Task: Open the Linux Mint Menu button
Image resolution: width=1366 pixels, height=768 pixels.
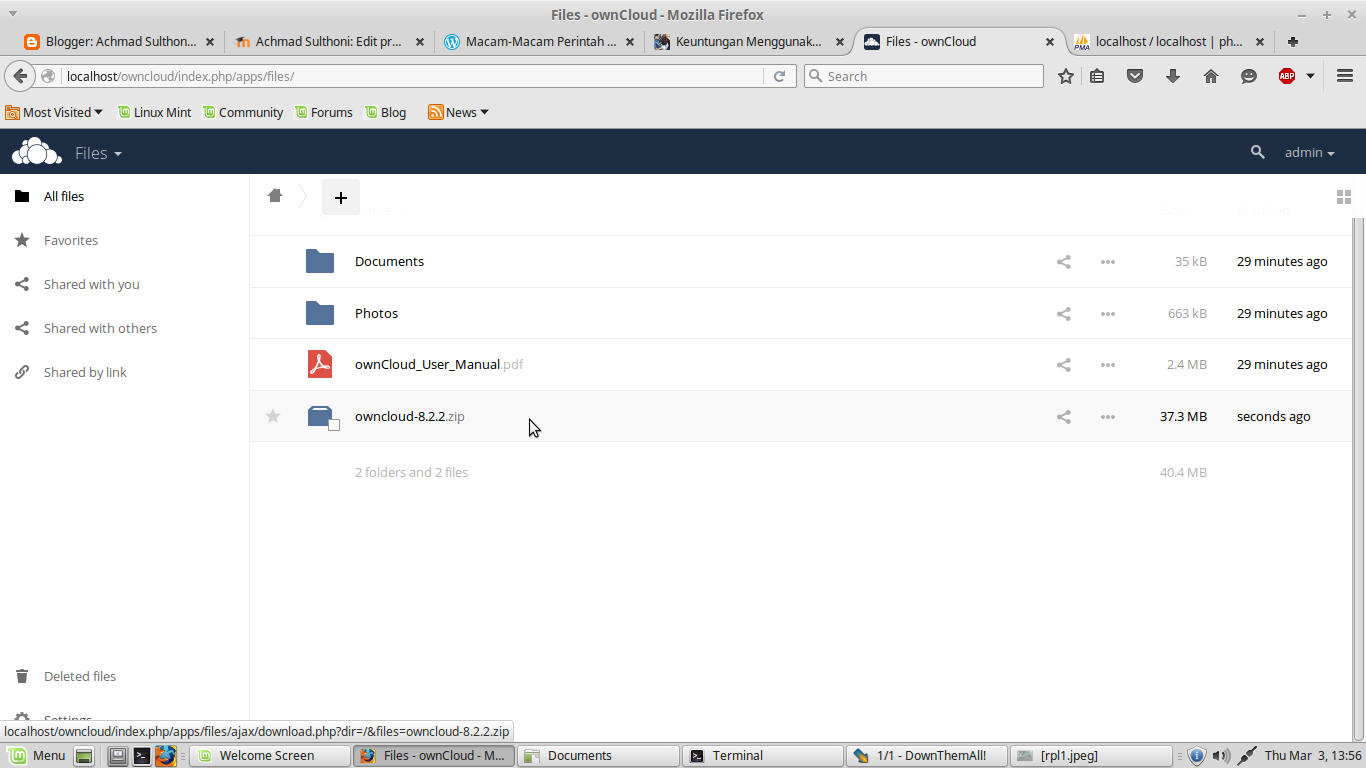Action: click(37, 756)
